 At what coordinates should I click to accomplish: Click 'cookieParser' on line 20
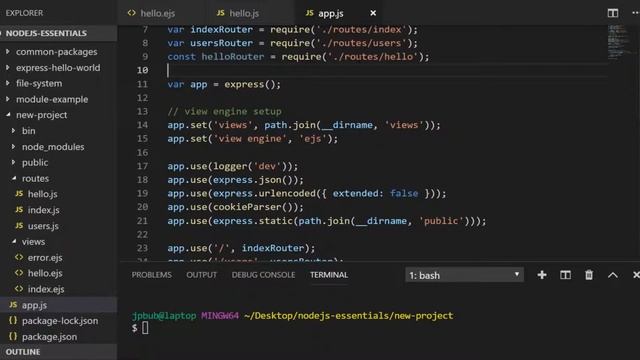[247, 207]
